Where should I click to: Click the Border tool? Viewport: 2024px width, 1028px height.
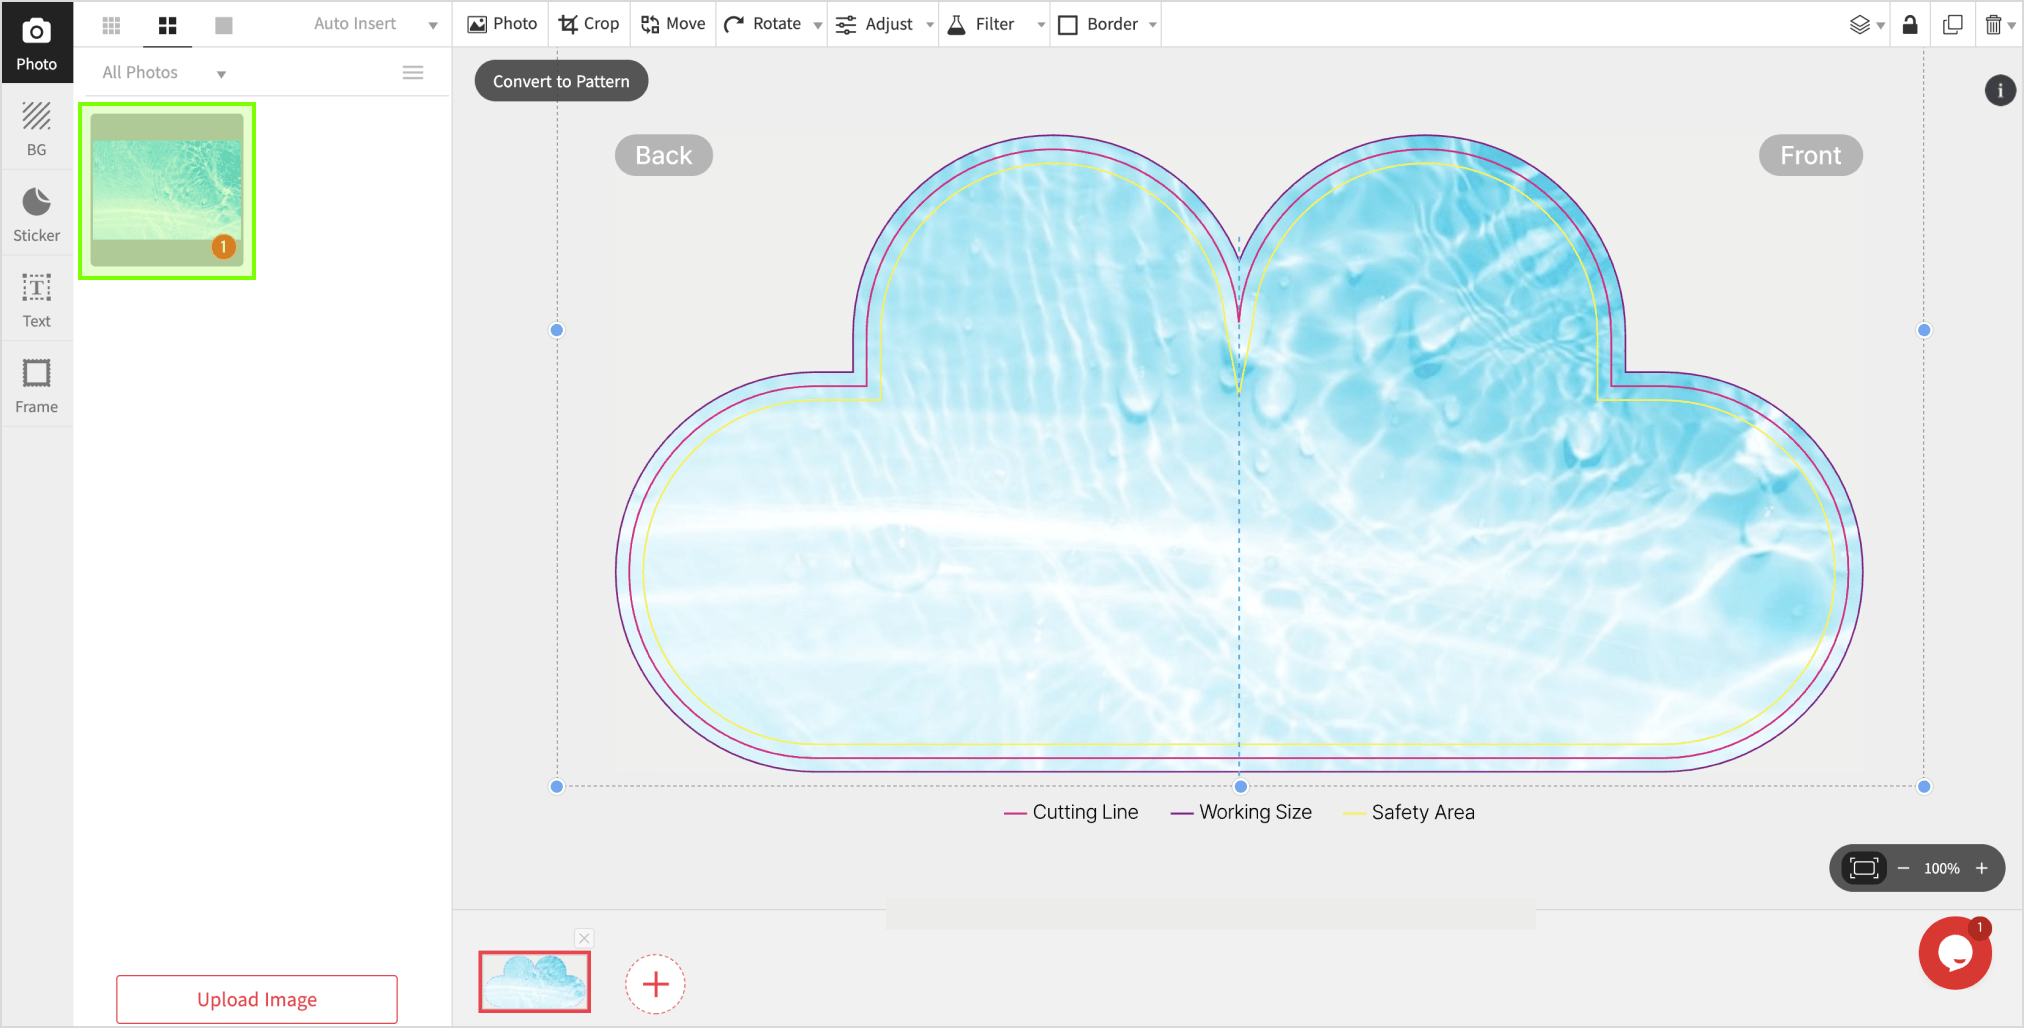click(x=1098, y=24)
